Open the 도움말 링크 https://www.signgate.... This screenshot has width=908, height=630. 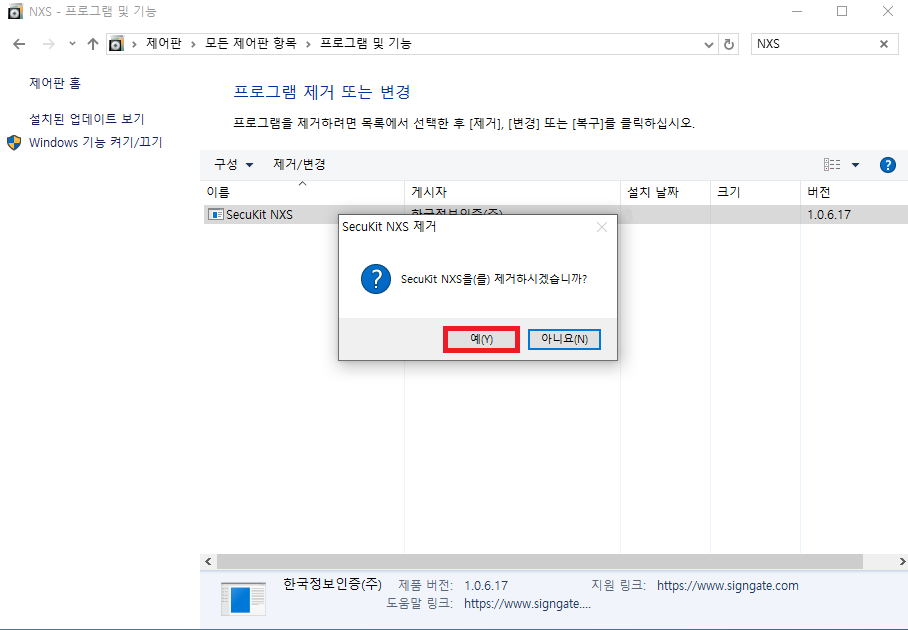tap(527, 604)
